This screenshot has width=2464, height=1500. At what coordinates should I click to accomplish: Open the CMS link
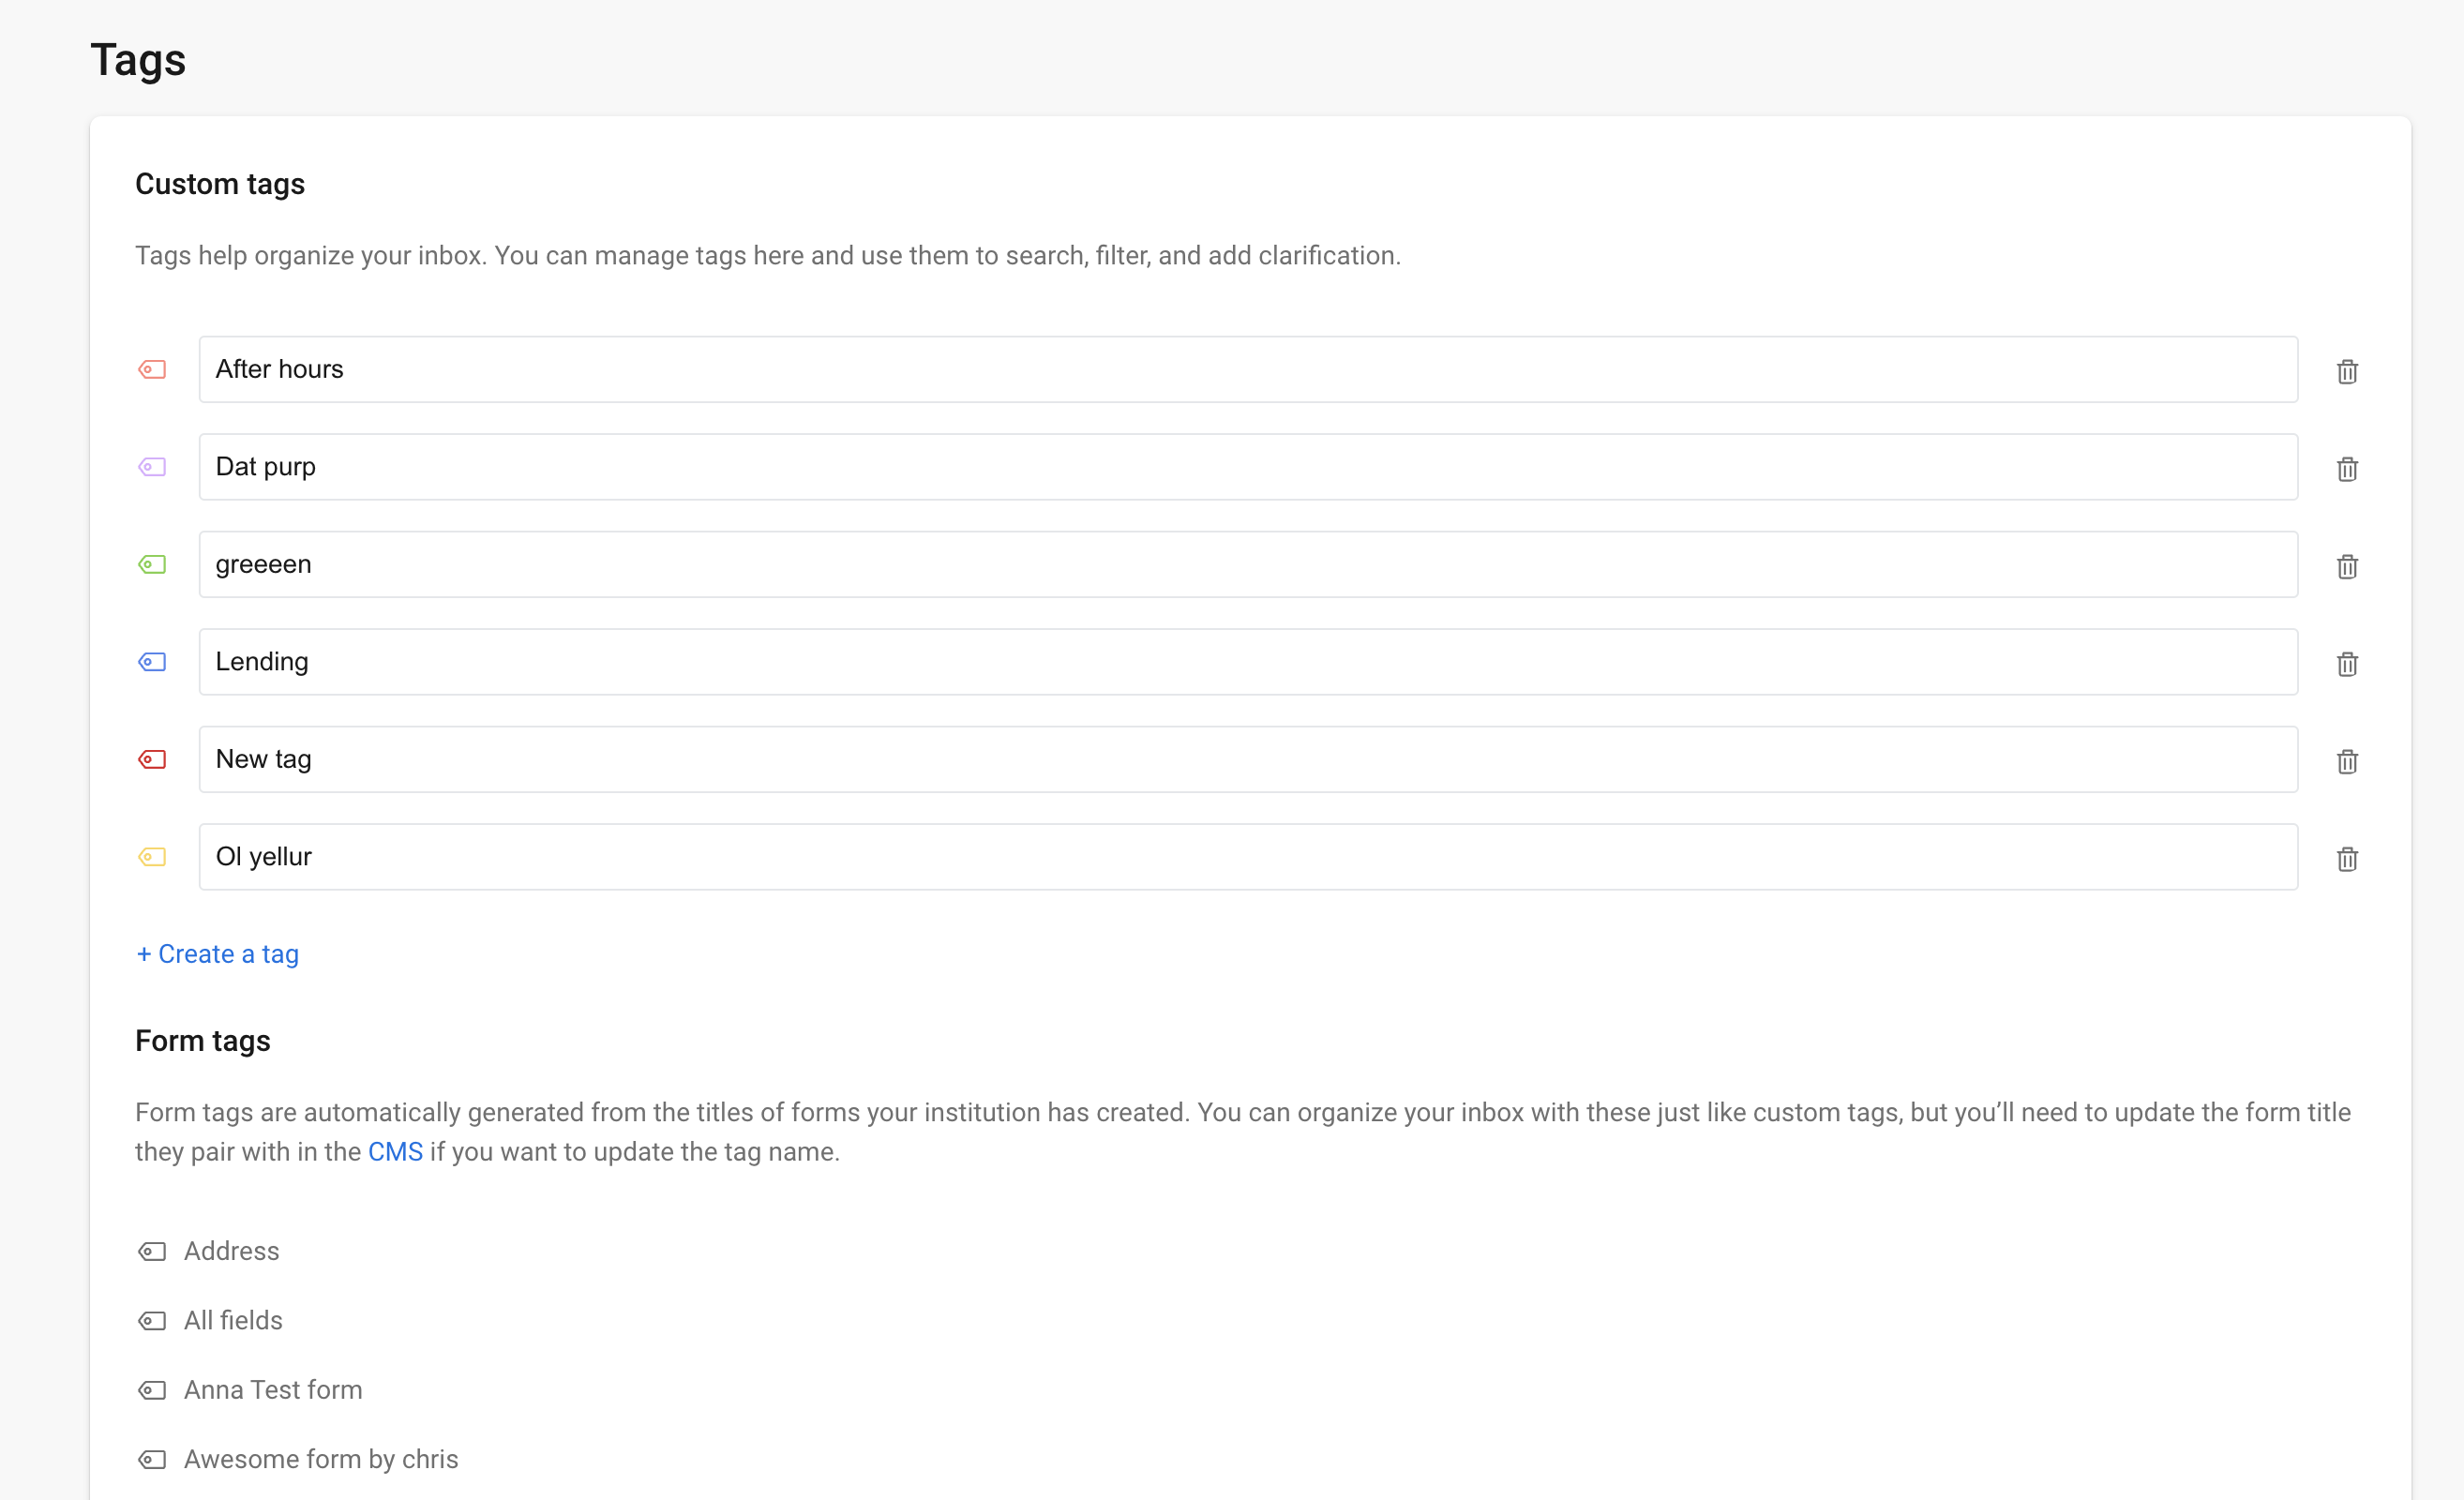pos(395,1152)
